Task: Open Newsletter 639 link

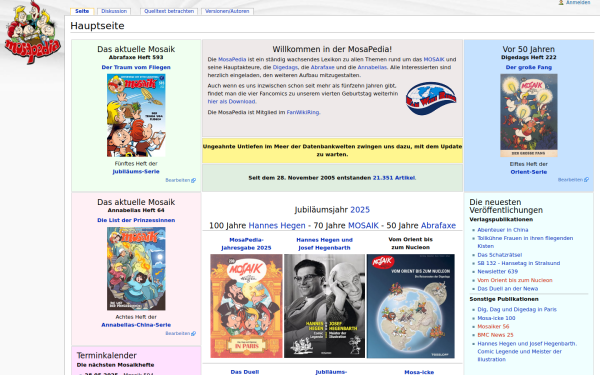Action: click(x=497, y=272)
